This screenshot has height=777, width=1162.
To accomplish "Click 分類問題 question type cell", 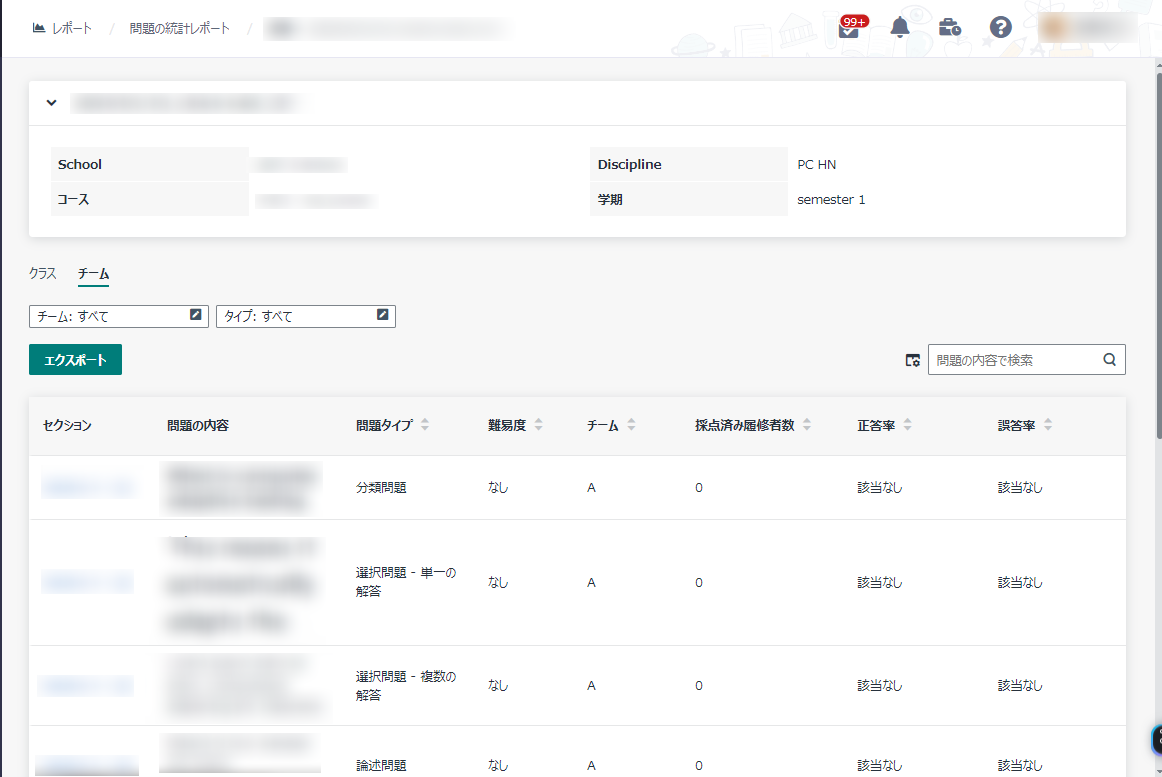I will 381,487.
